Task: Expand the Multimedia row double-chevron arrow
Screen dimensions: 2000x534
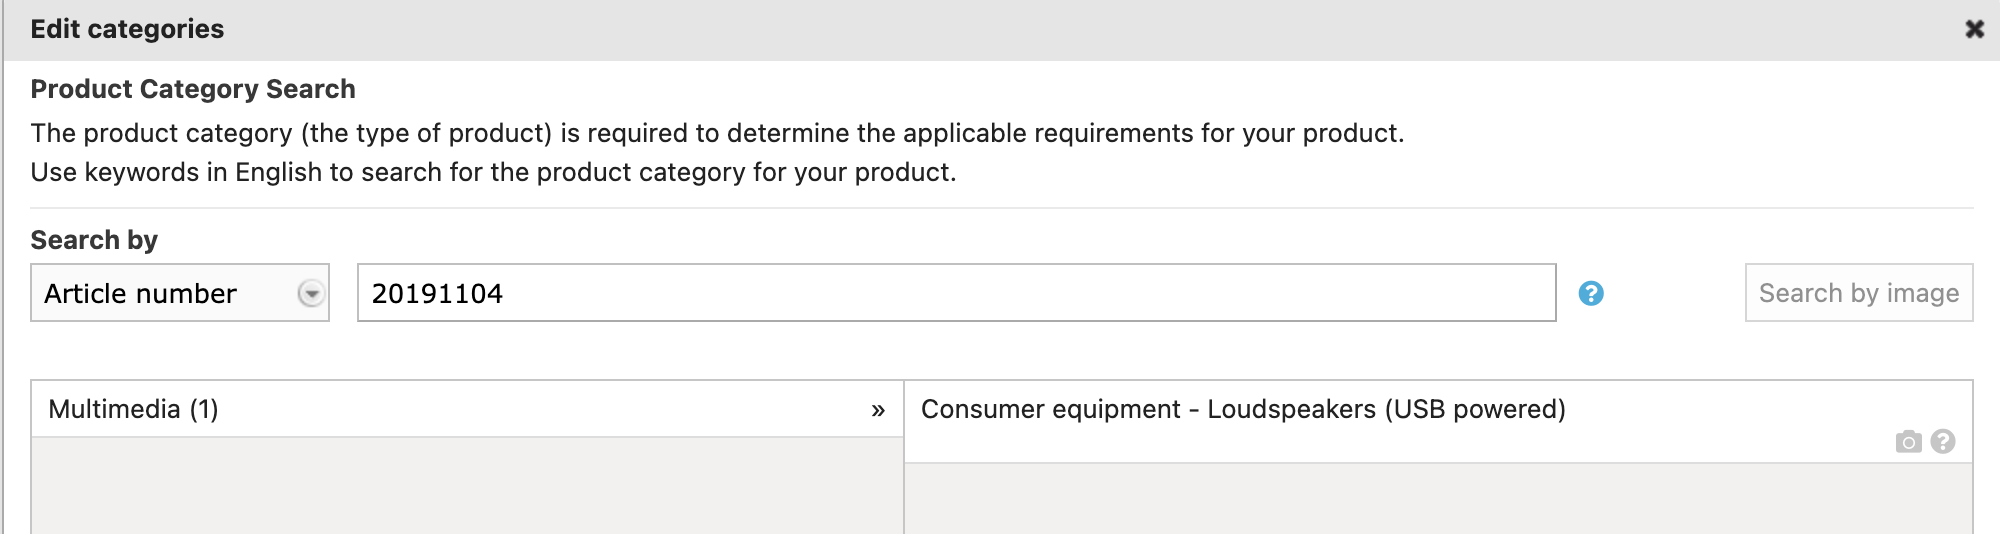Action: 878,410
